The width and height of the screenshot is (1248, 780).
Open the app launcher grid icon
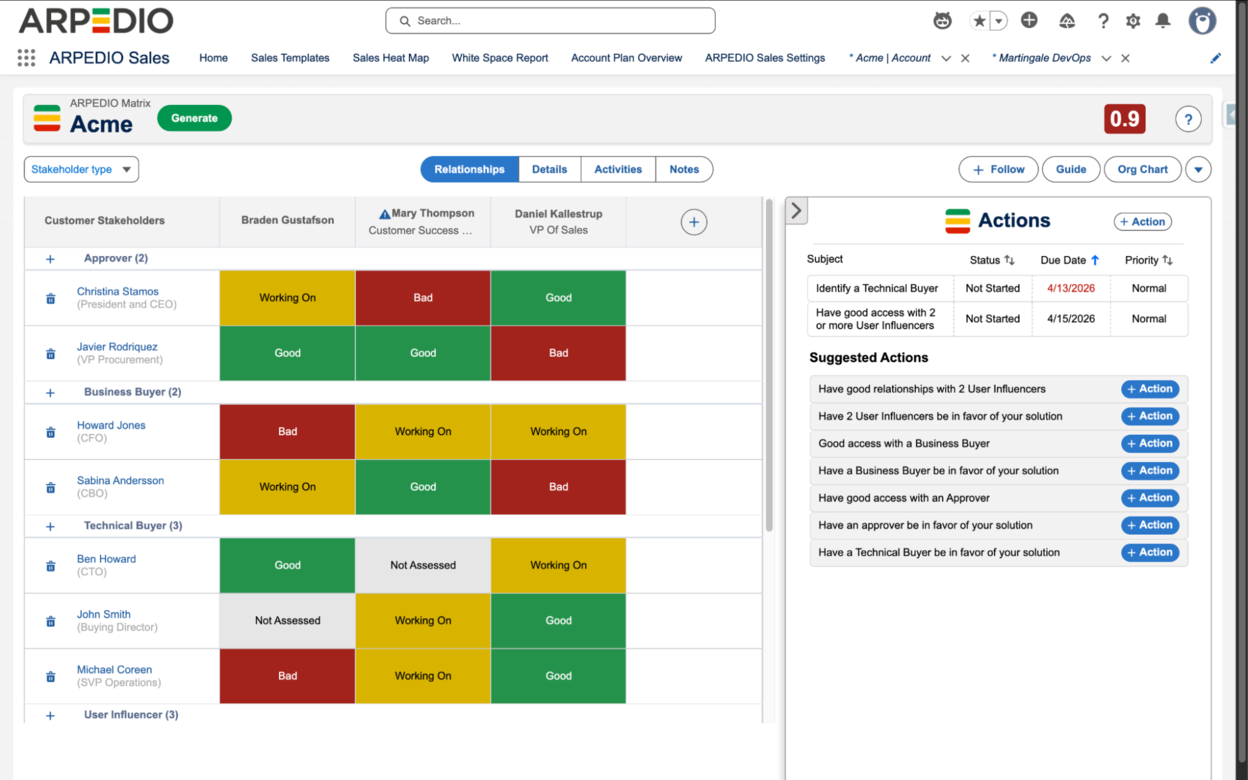(26, 58)
